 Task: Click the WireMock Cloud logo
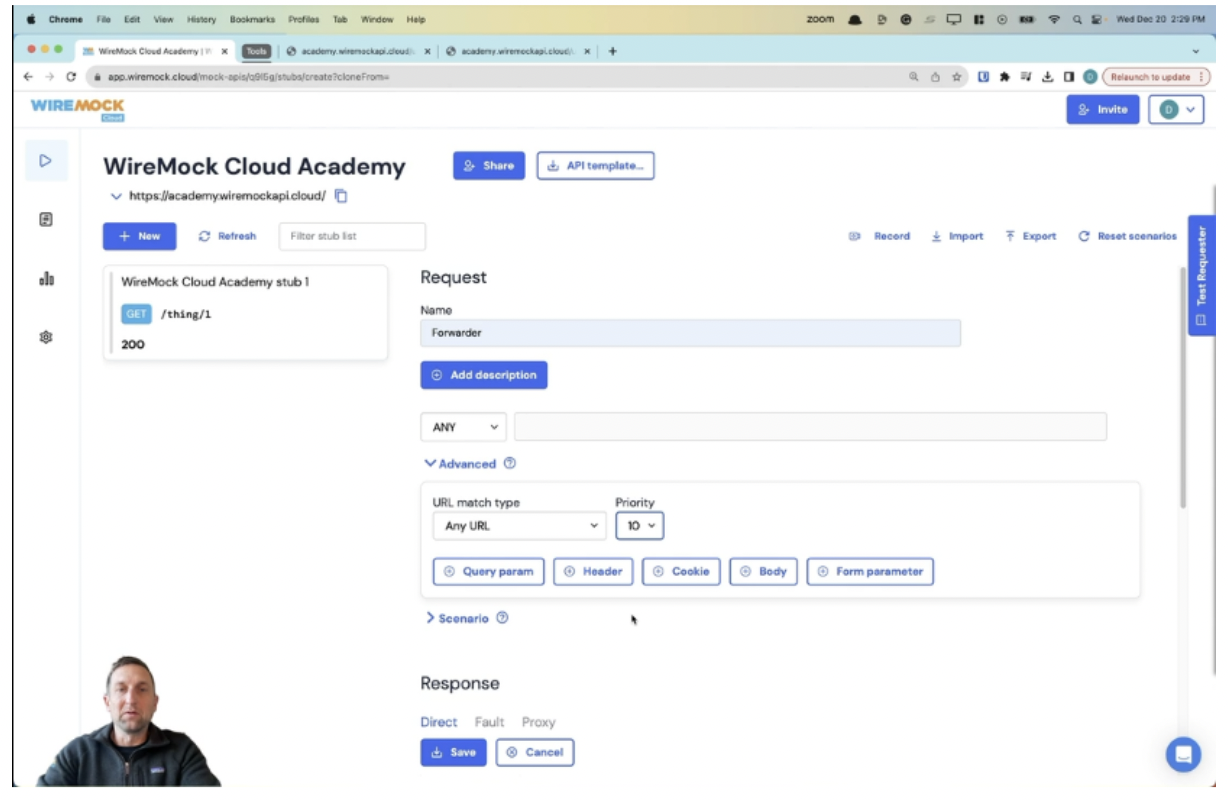coord(77,109)
